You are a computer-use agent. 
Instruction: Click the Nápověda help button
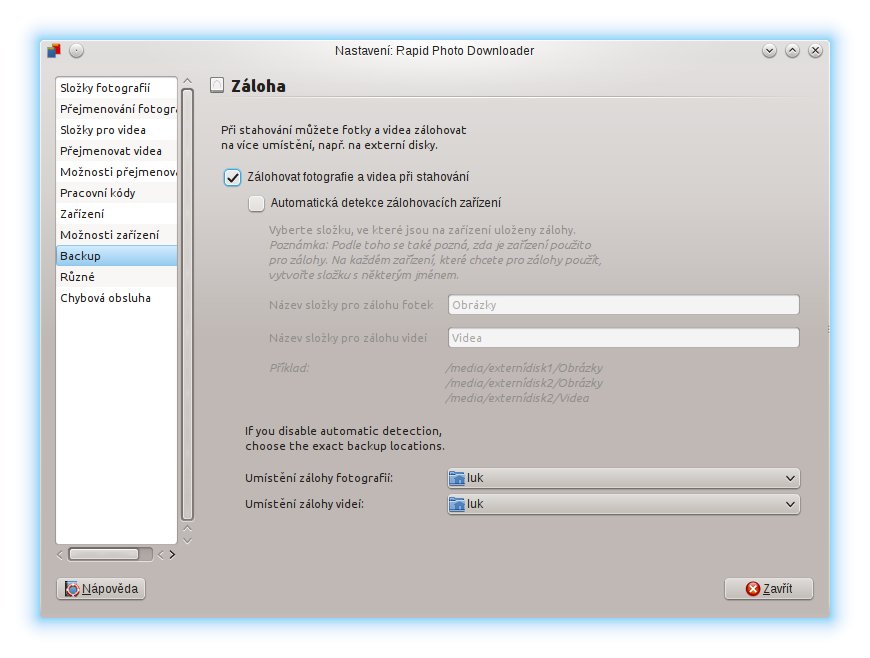point(101,589)
